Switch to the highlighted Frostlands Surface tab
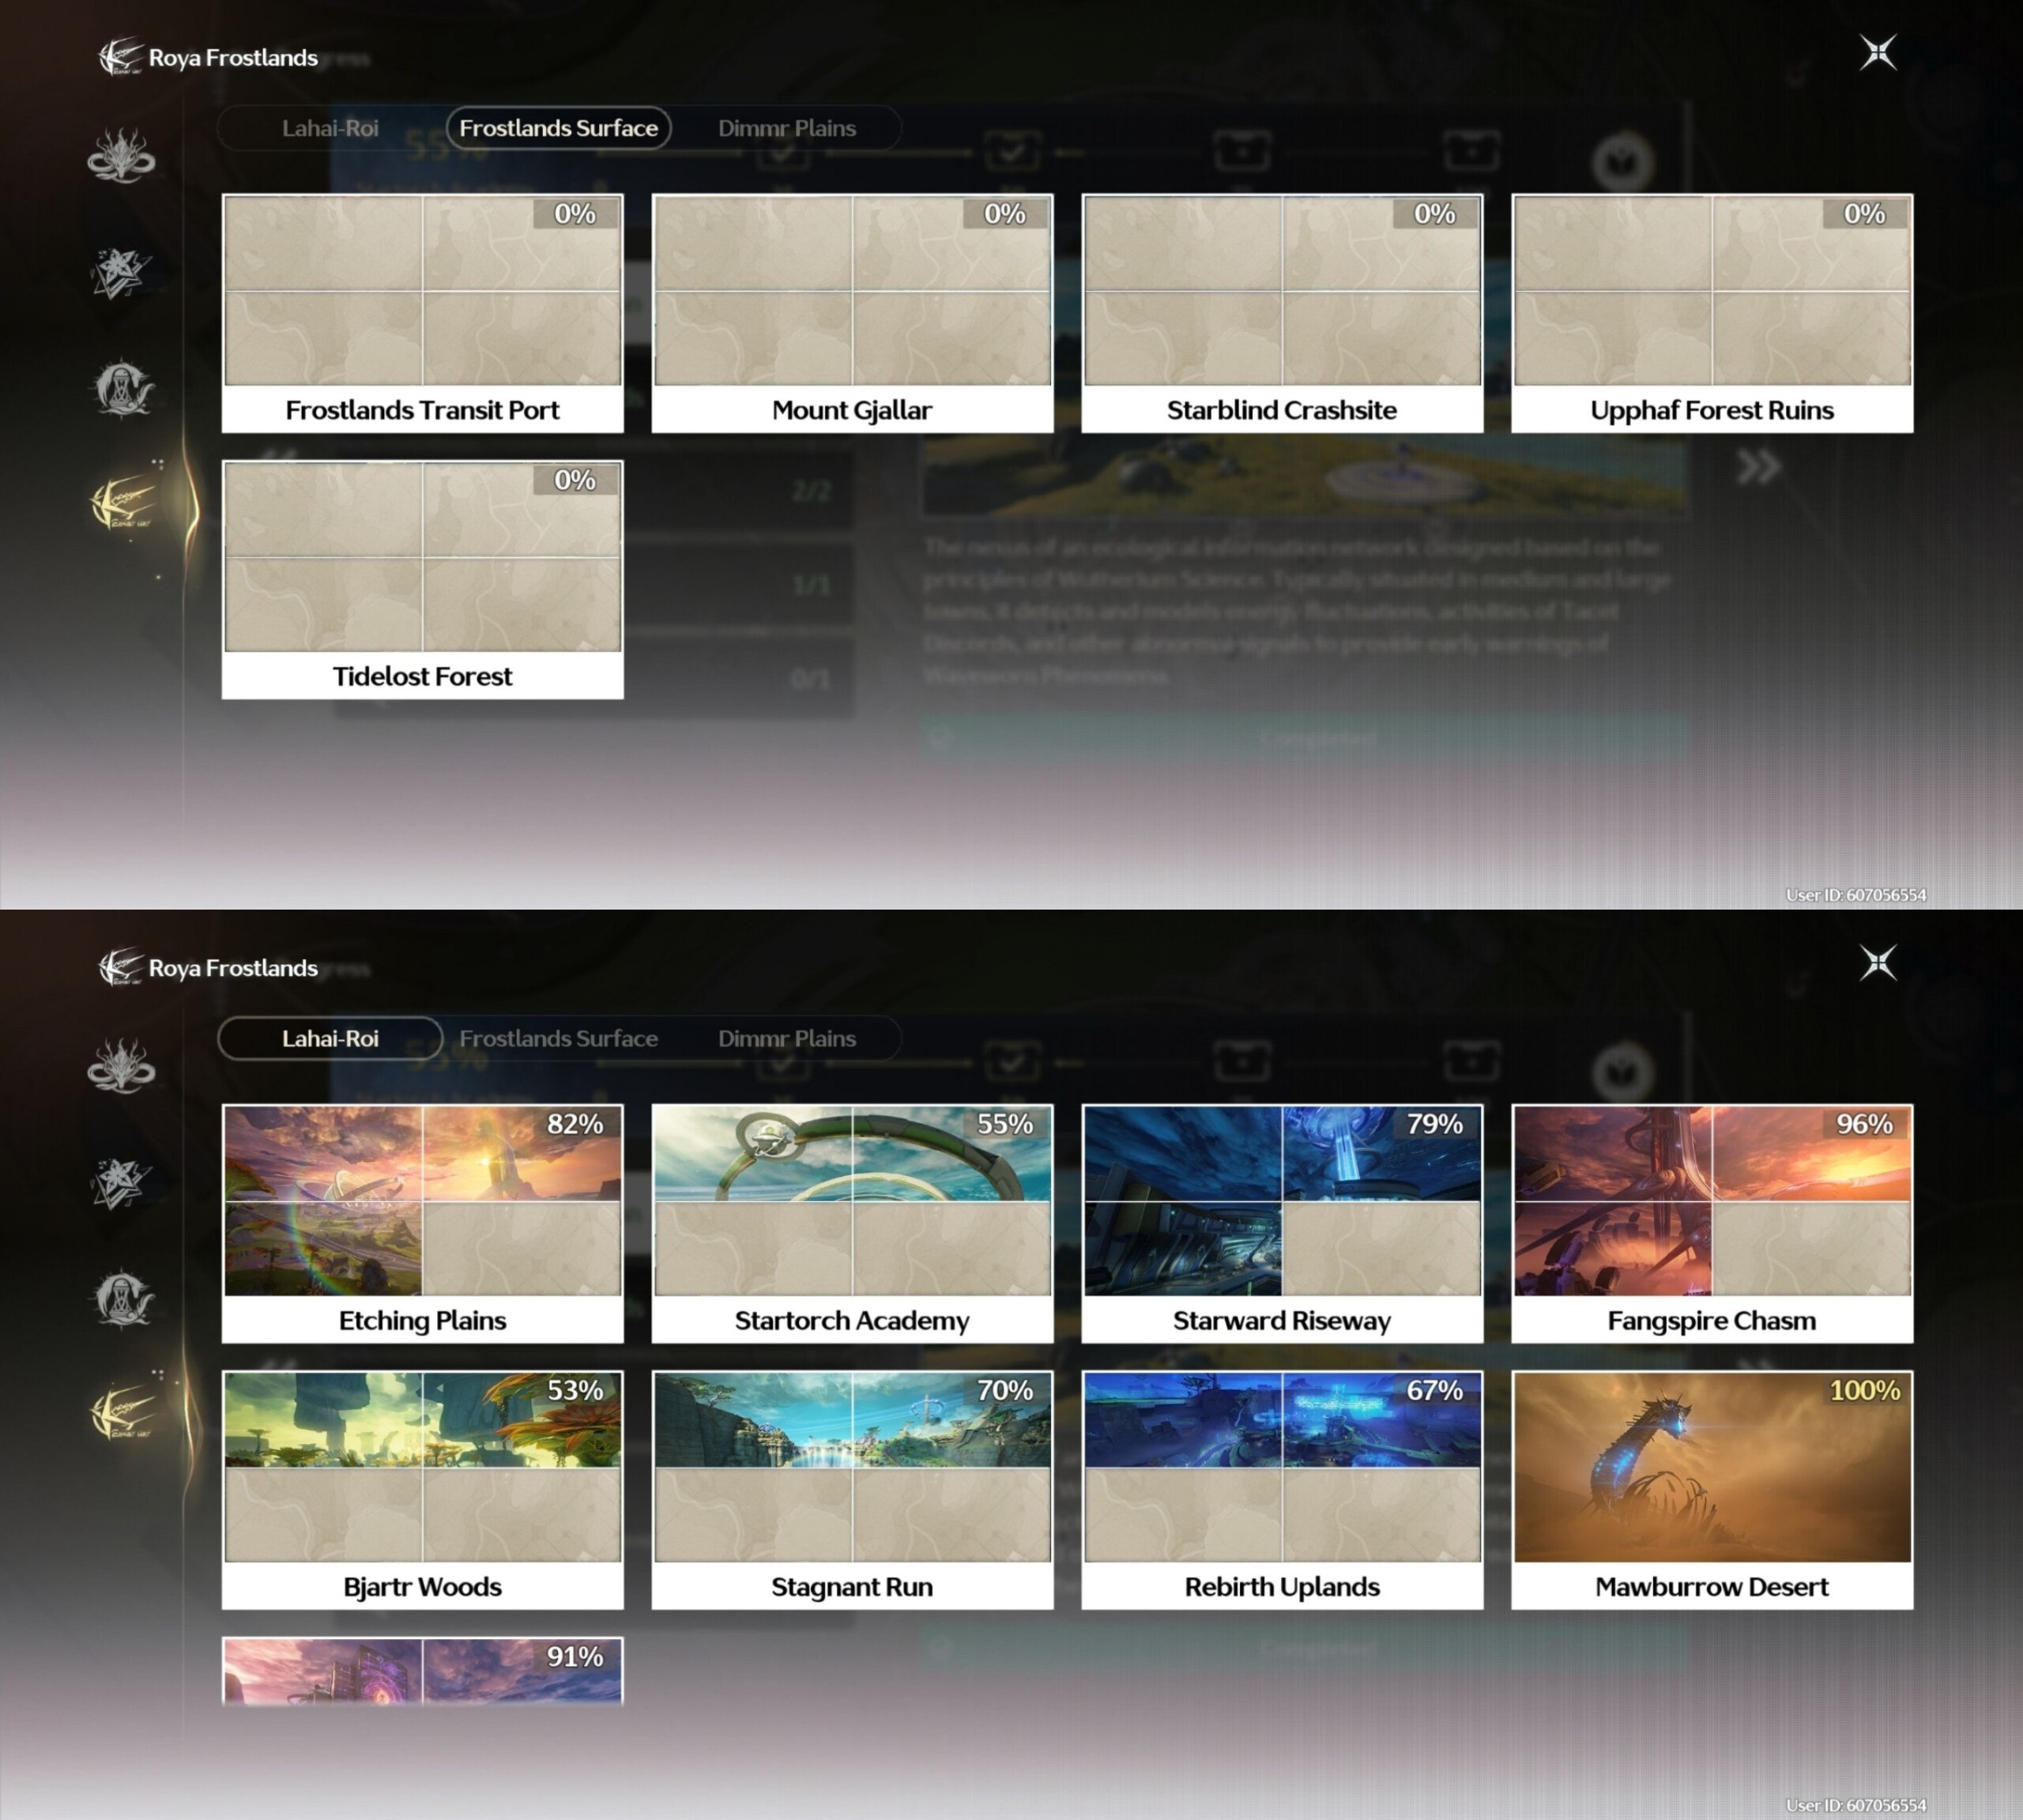This screenshot has width=2023, height=1820. pos(558,128)
